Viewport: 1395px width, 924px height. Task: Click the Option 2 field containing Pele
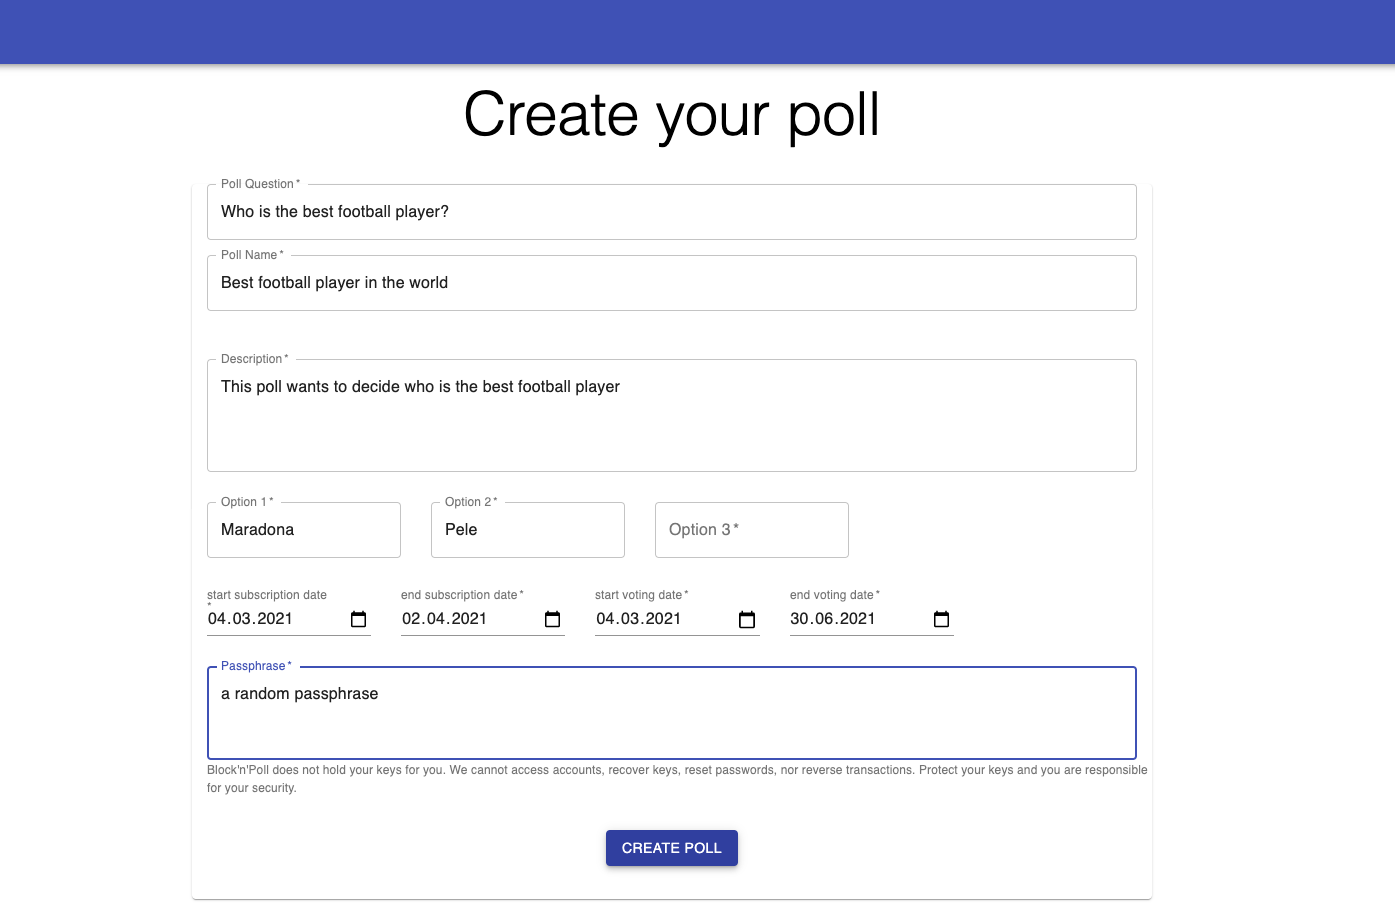(527, 529)
